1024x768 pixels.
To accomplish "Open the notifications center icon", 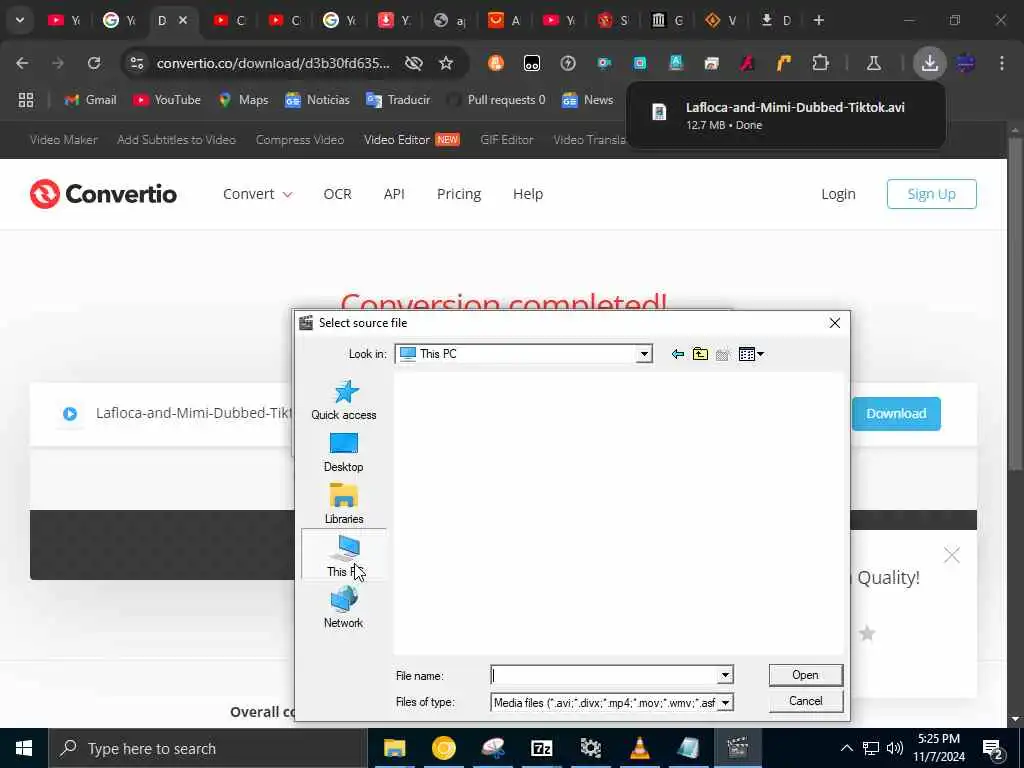I will coord(992,748).
